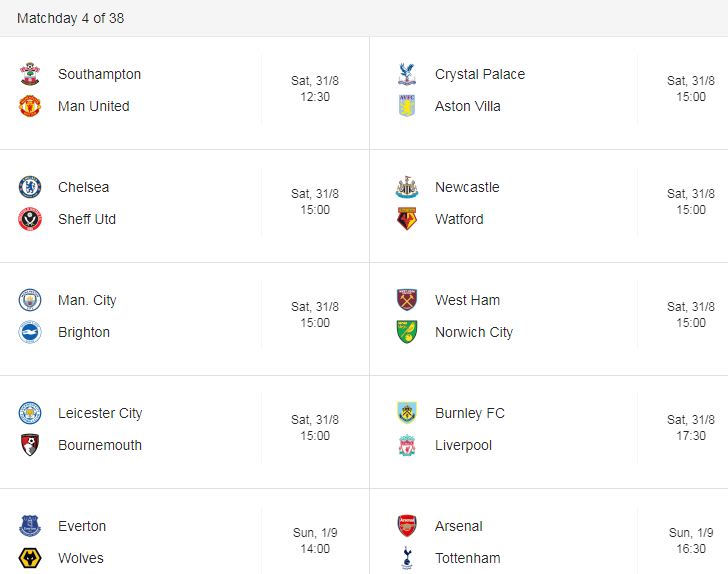This screenshot has height=574, width=728.
Task: Open the Sheff Utd team name
Action: (87, 219)
